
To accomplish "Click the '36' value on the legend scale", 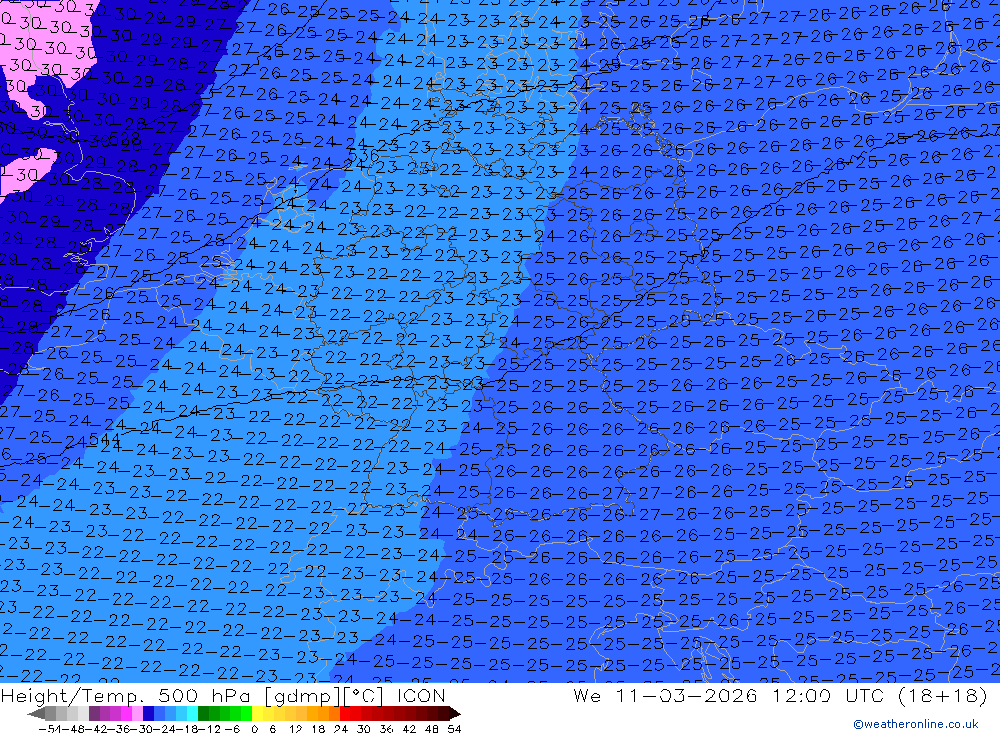I will coord(386,729).
